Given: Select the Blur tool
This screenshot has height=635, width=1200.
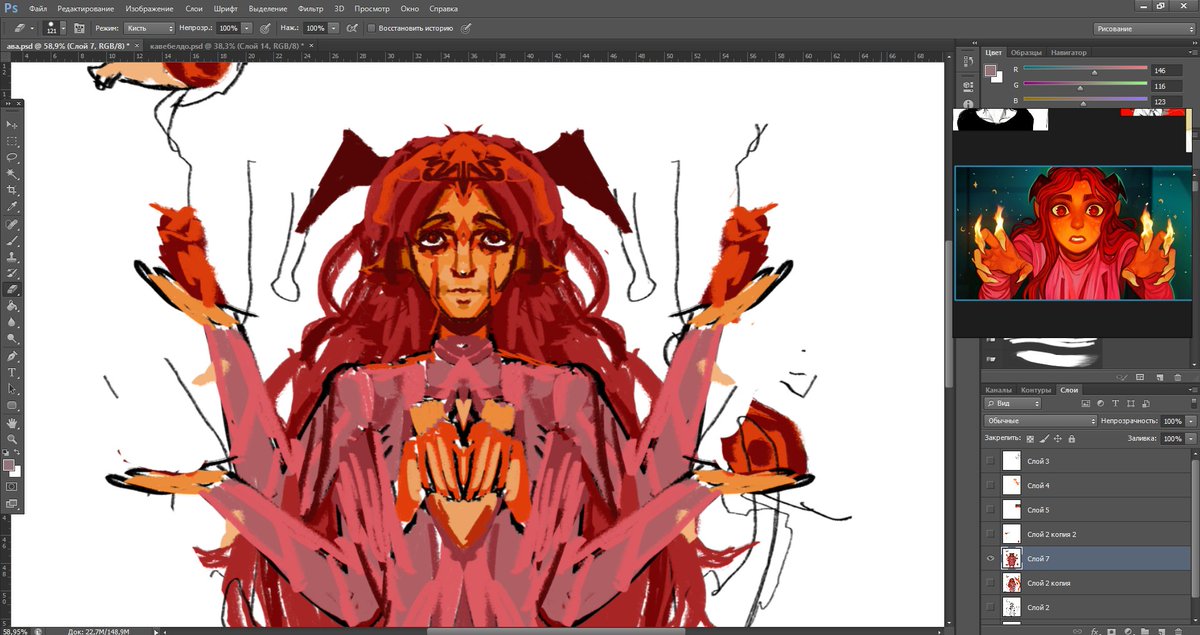Looking at the screenshot, I should pos(12,323).
